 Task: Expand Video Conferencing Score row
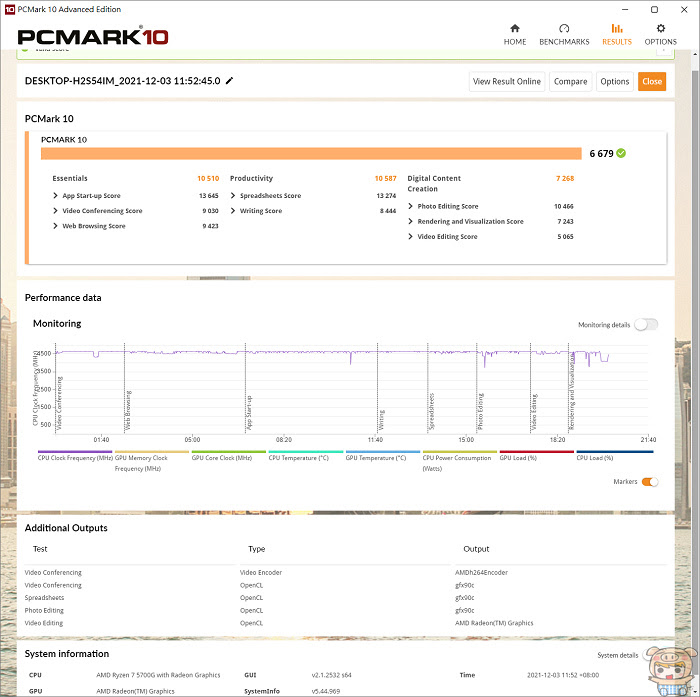(55, 211)
